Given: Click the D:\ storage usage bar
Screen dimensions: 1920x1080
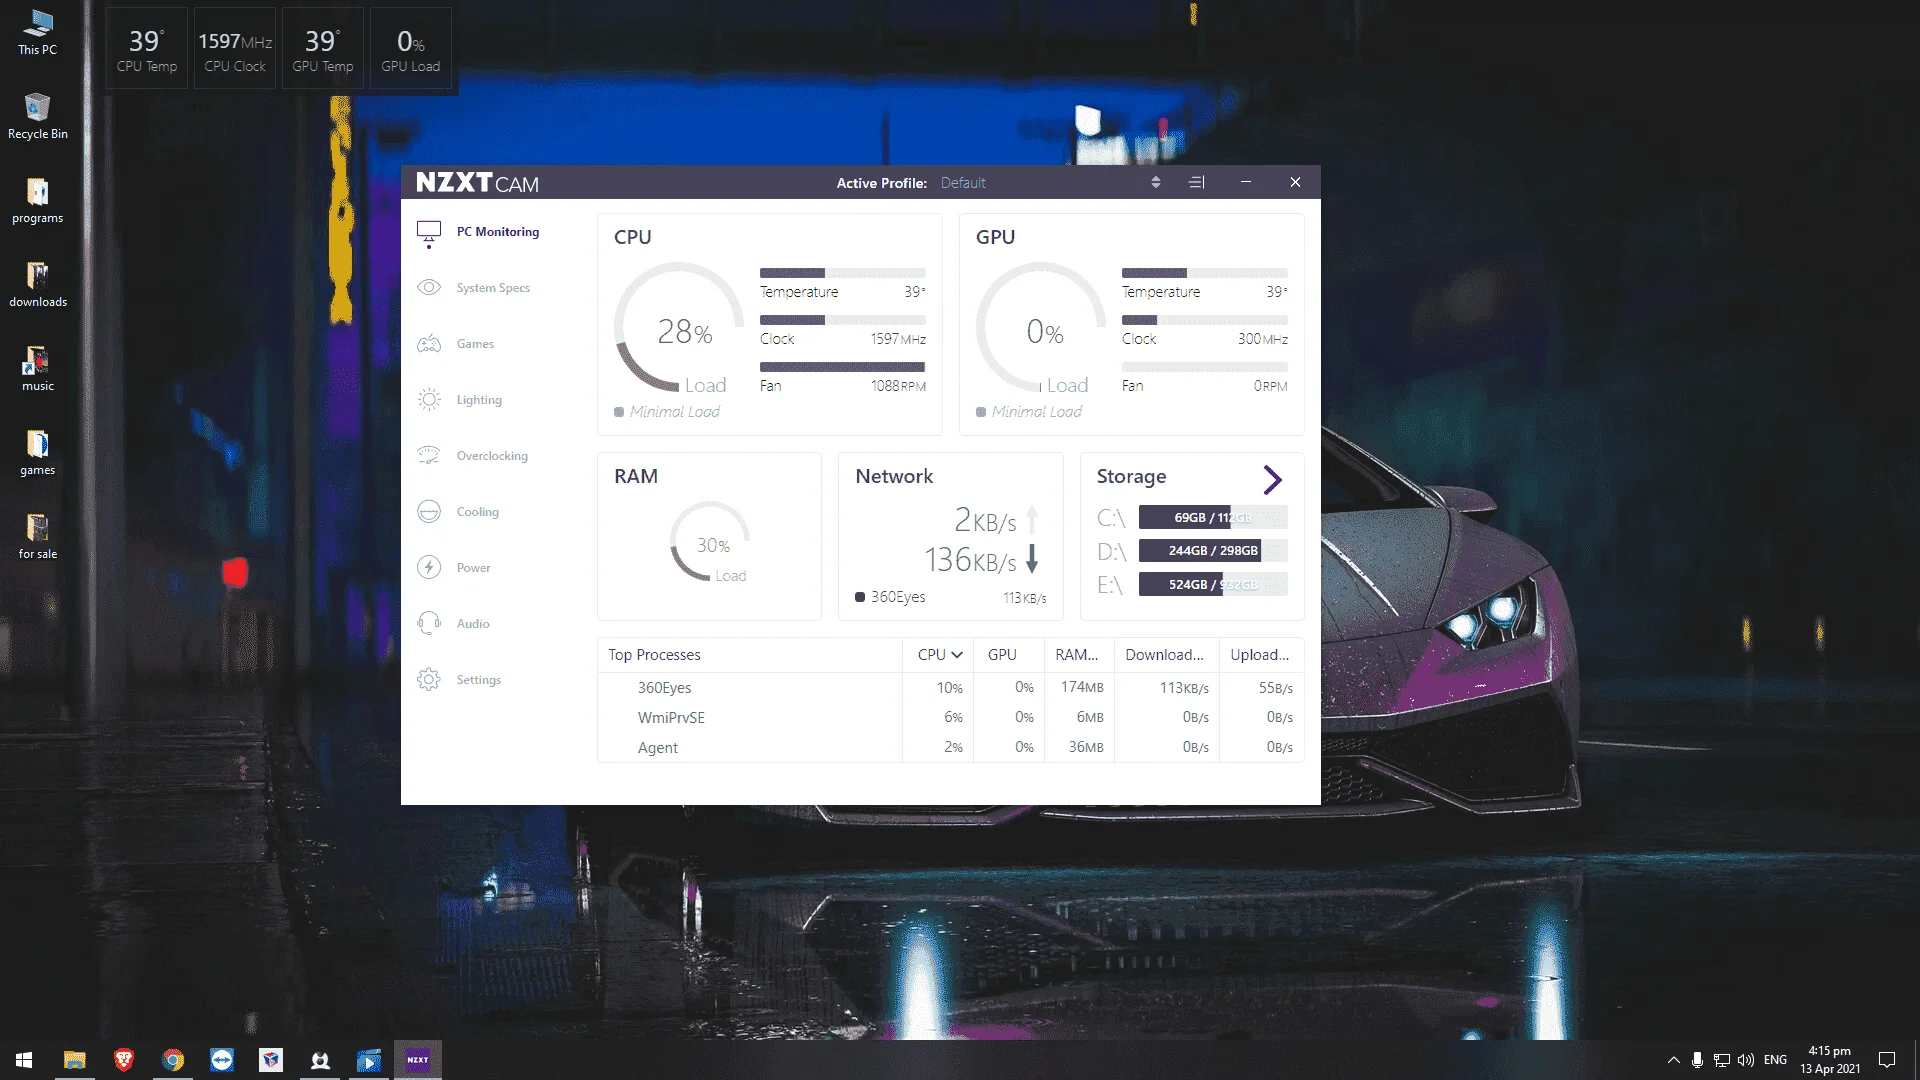Looking at the screenshot, I should click(1213, 551).
